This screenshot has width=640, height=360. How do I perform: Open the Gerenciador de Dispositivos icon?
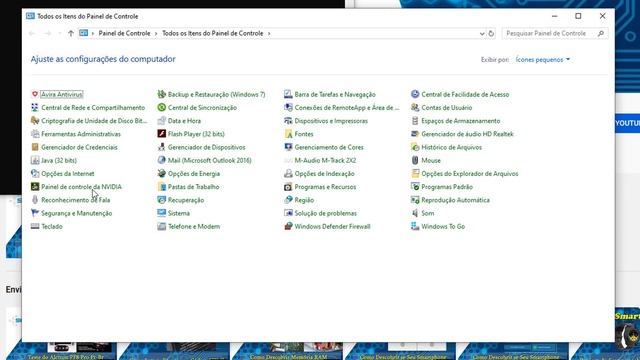tap(162, 147)
